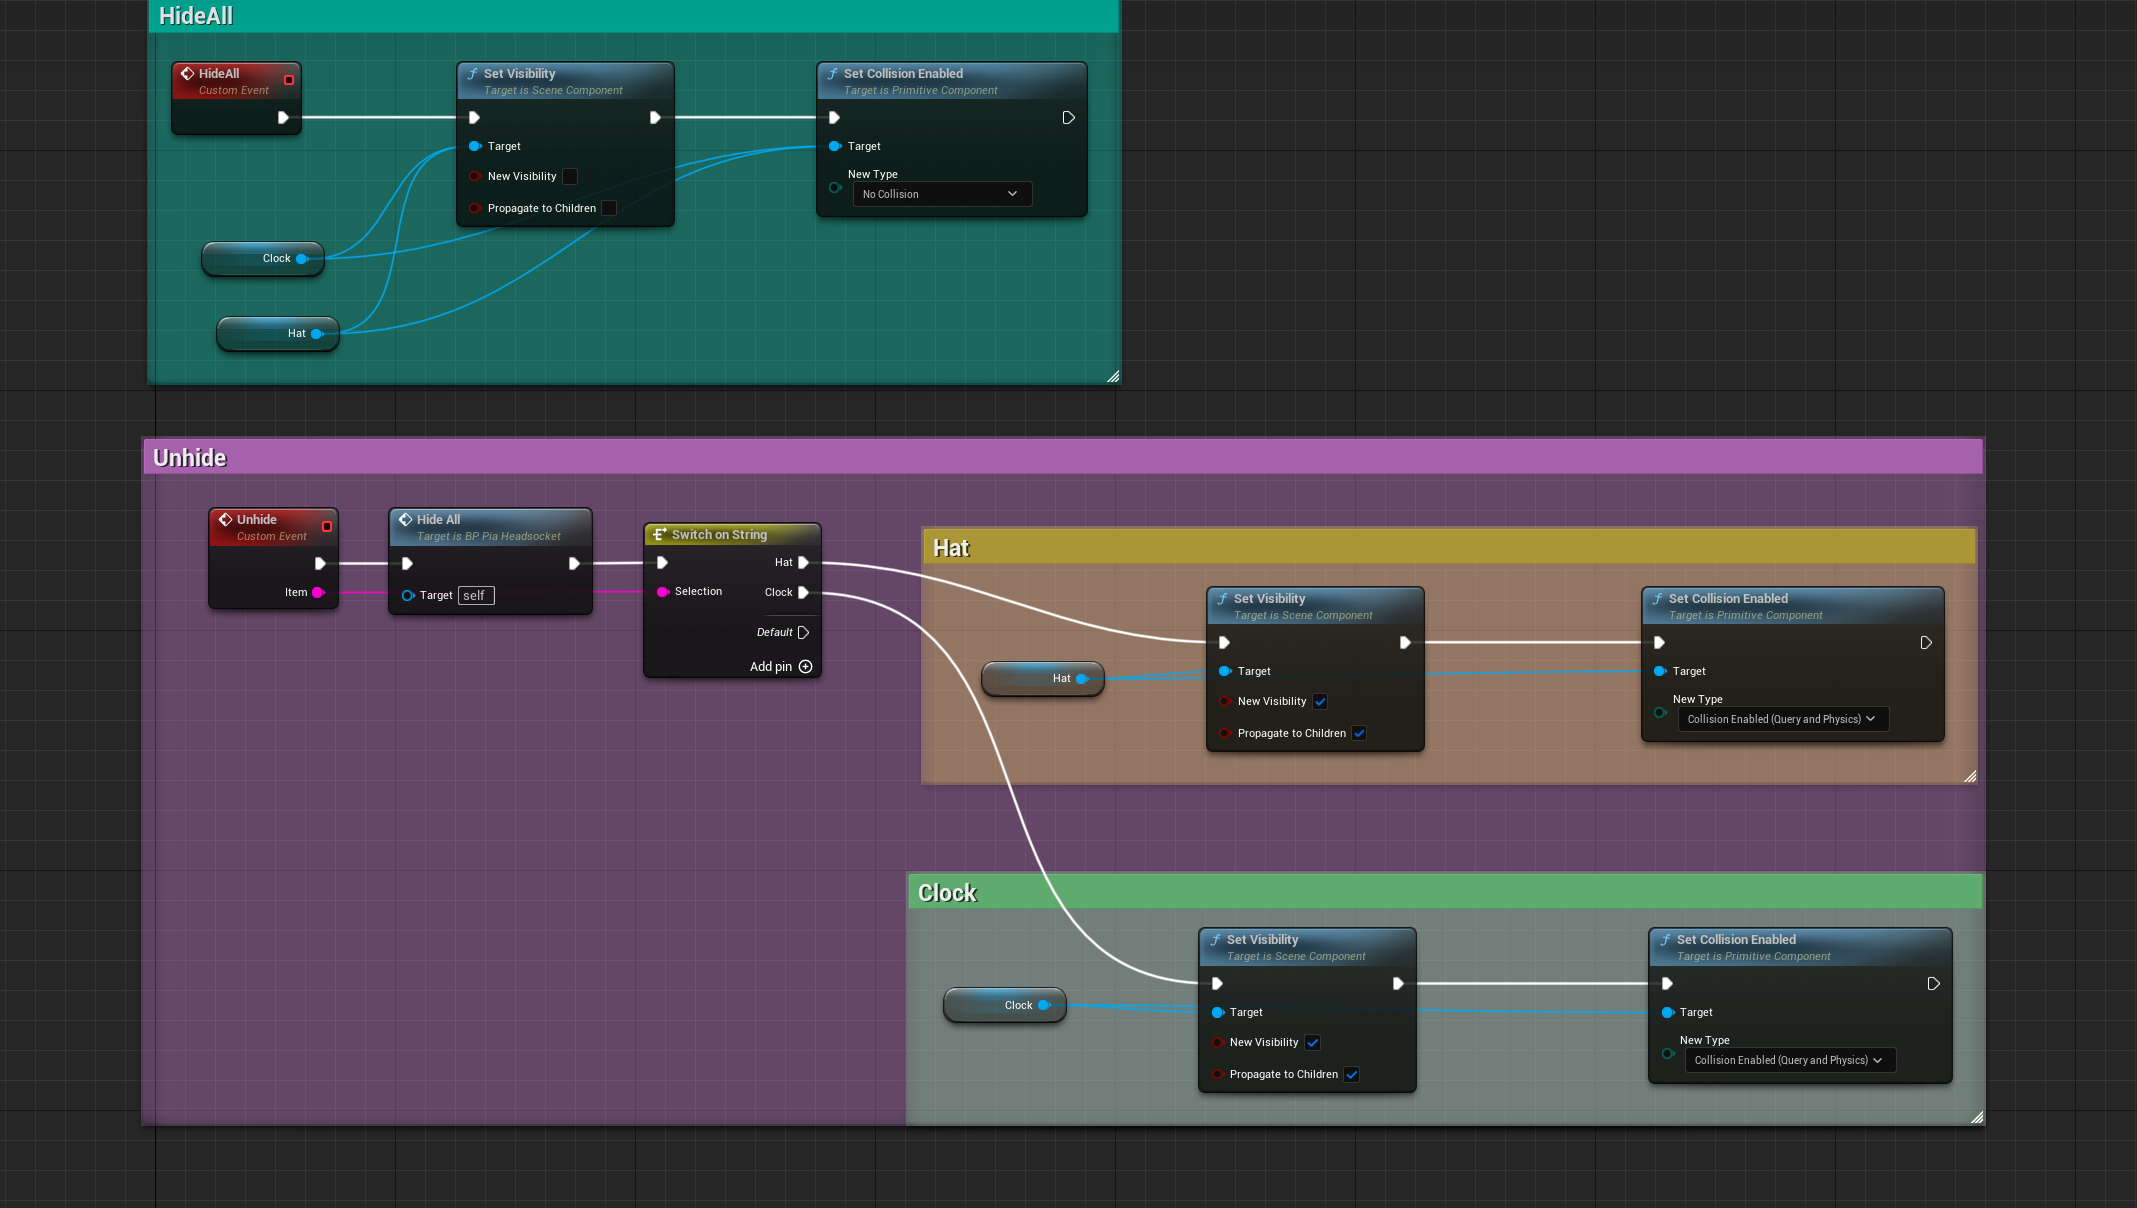Viewport: 2137px width, 1208px height.
Task: Click the Hat exec output pin on Switch
Action: [803, 563]
